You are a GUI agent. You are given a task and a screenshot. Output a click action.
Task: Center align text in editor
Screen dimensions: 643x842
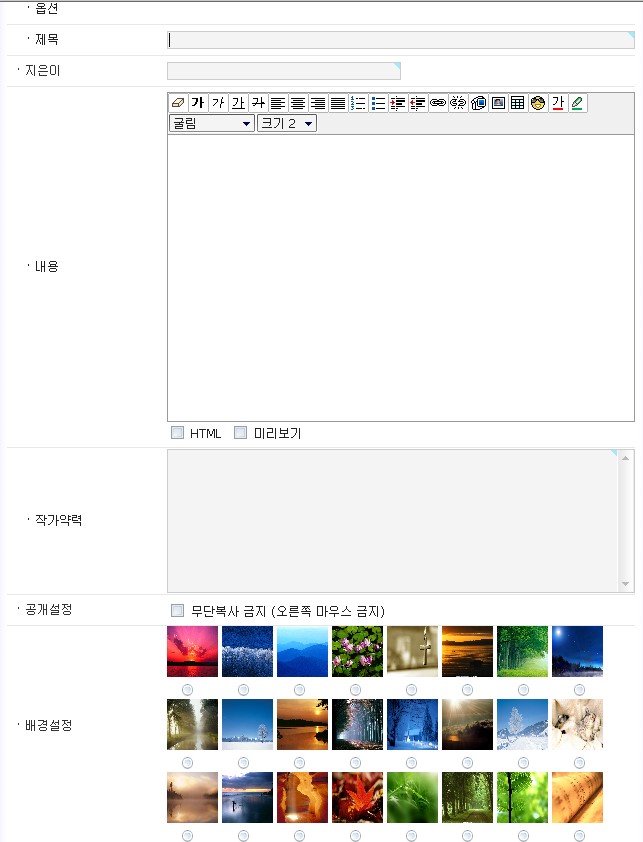[x=298, y=103]
